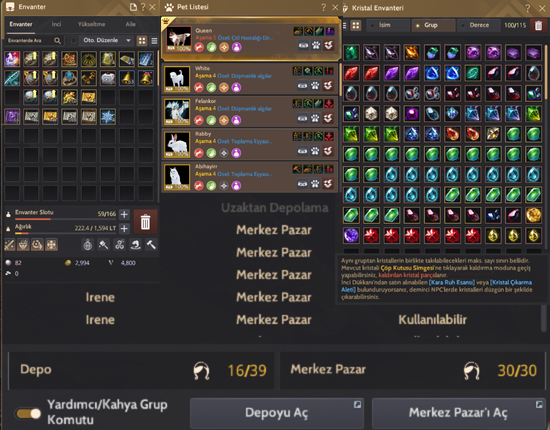This screenshot has height=430, width=550.
Task: Expand Envanter Slotu with plus button
Action: tap(124, 214)
